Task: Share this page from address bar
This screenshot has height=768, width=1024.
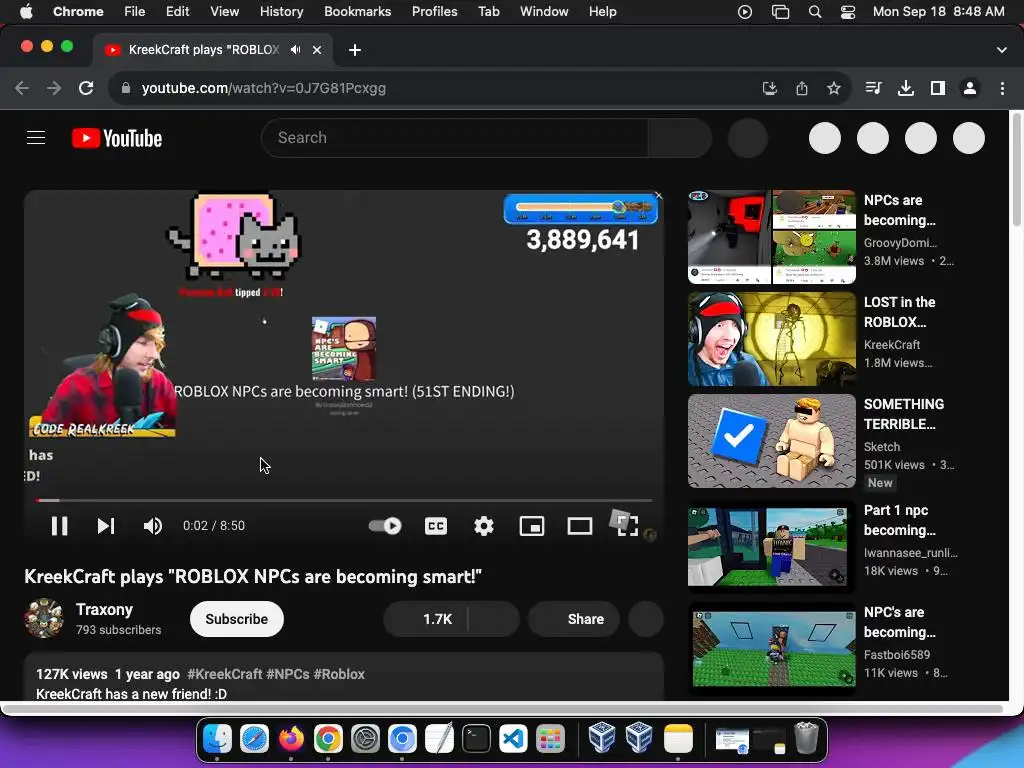Action: coord(802,88)
